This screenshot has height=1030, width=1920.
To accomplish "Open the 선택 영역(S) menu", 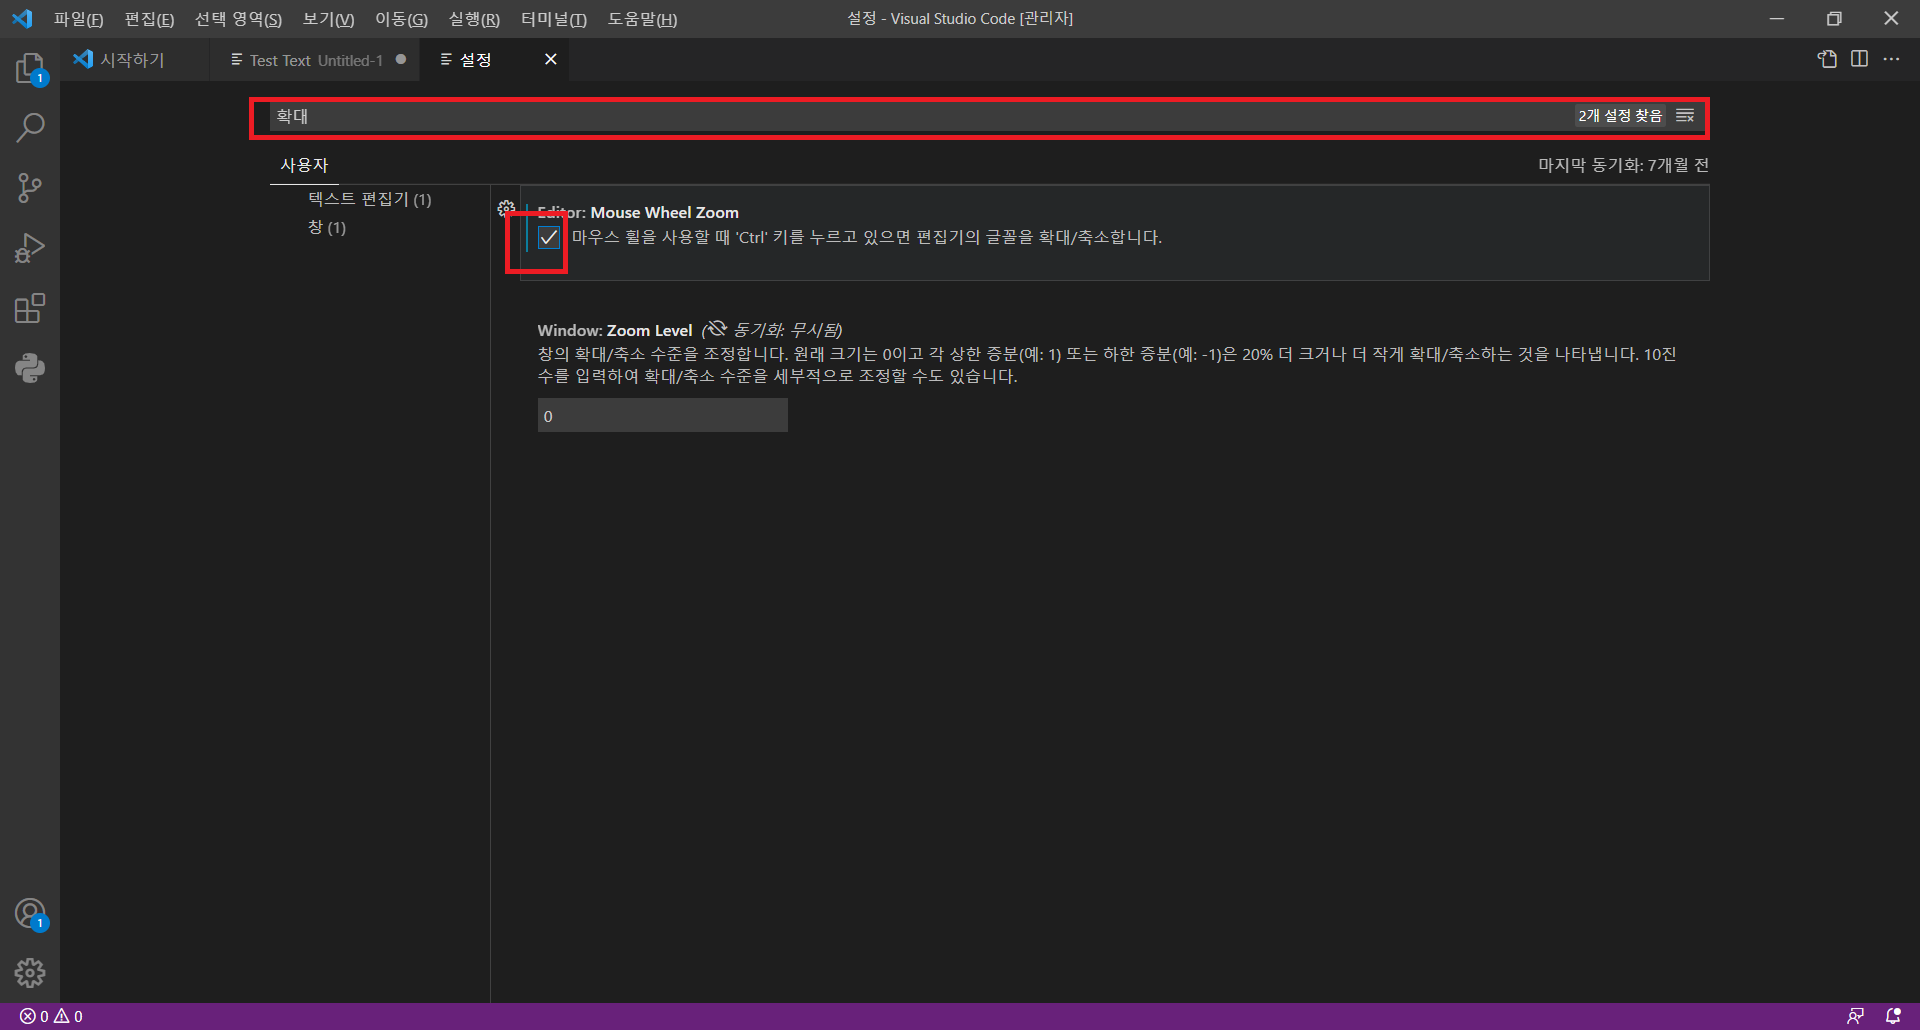I will click(x=238, y=19).
